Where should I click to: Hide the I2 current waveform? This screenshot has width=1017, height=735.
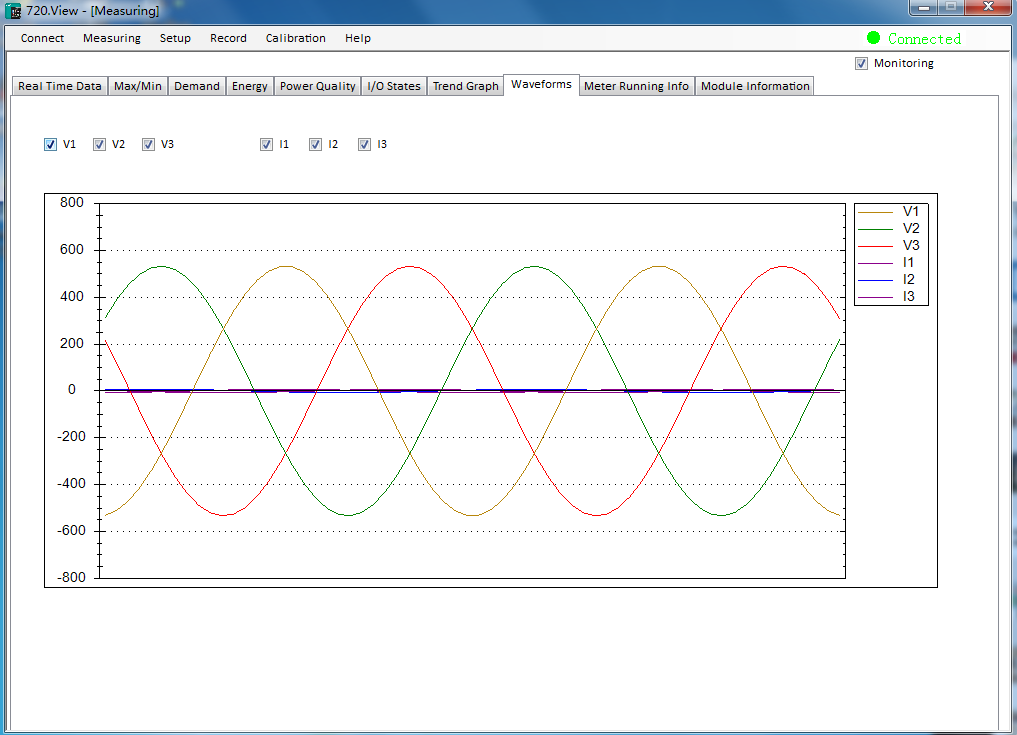click(x=316, y=144)
